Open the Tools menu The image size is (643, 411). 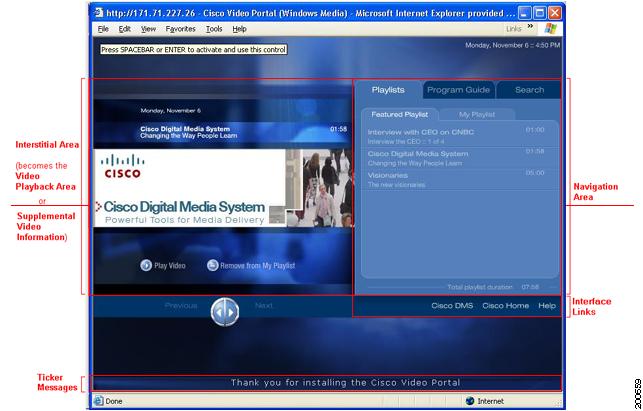point(214,29)
